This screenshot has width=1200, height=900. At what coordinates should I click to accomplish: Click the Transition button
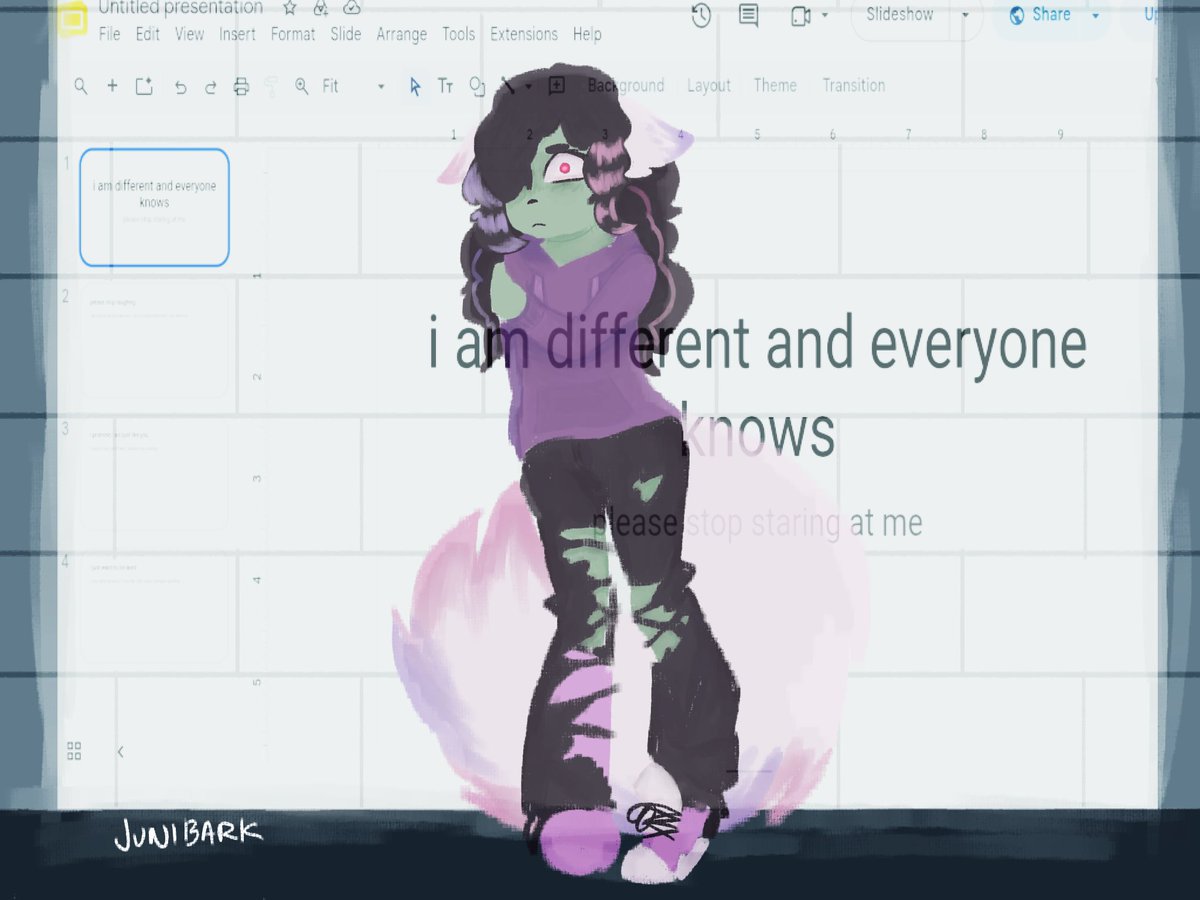tap(854, 86)
